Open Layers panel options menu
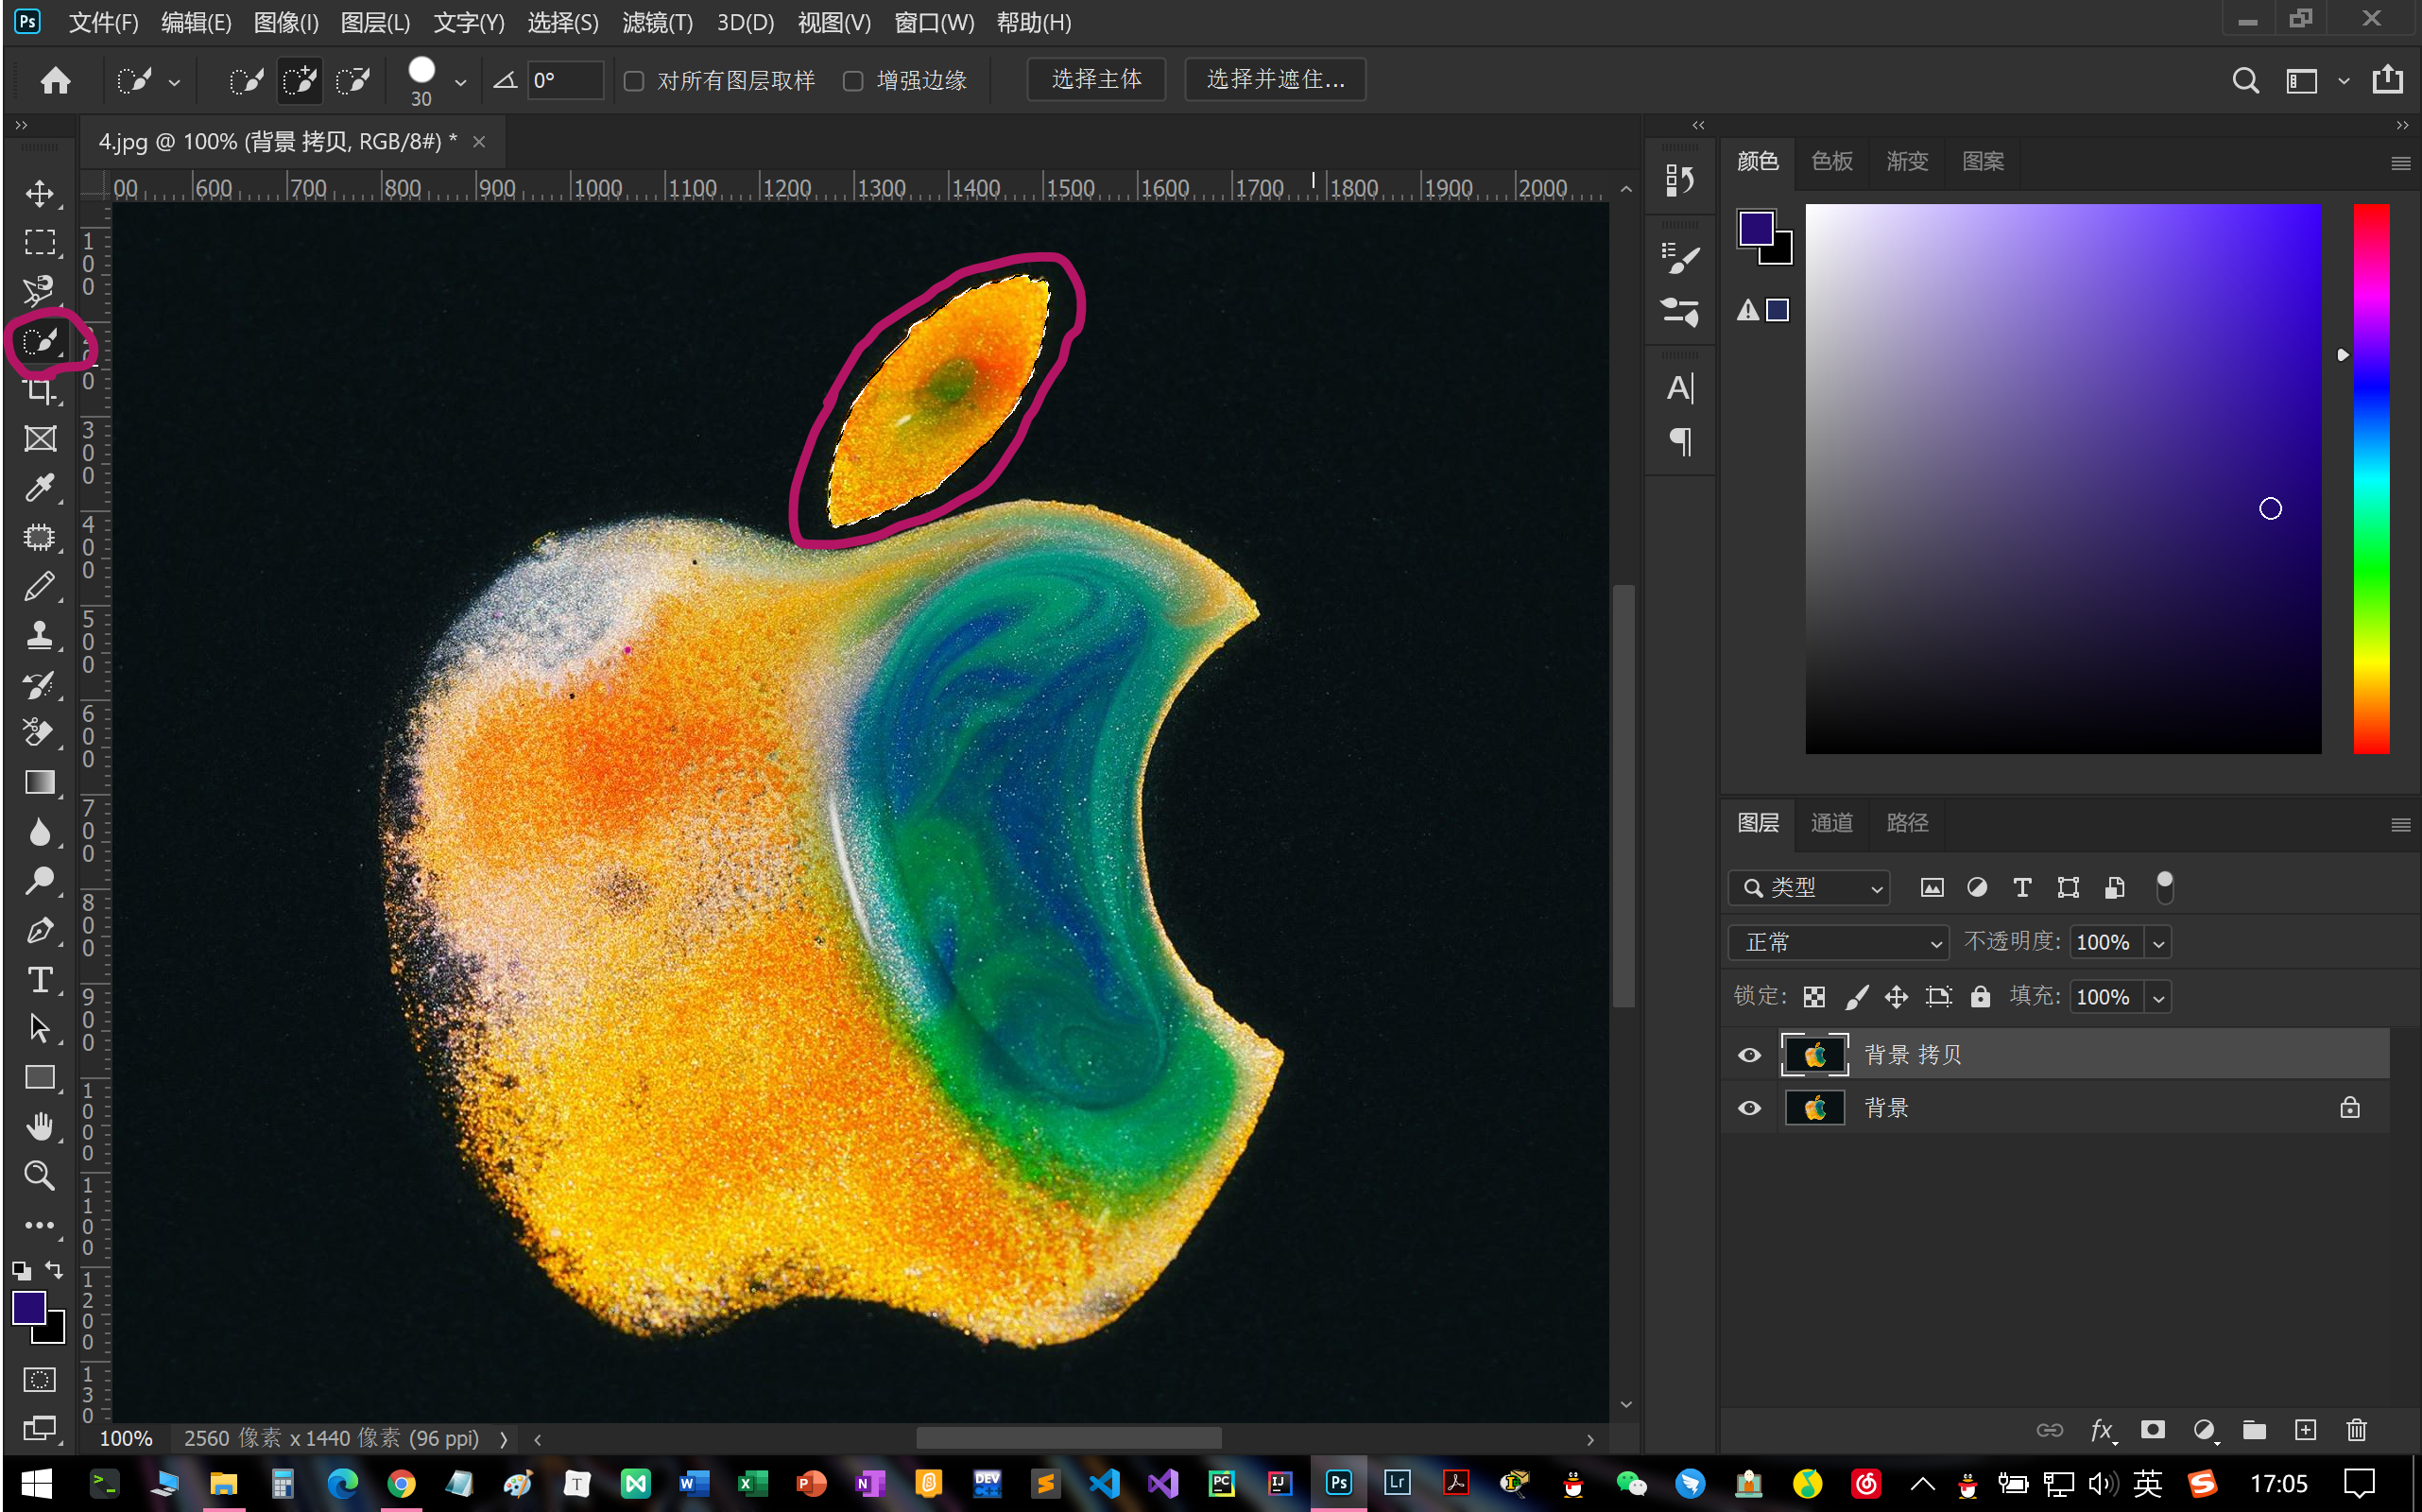Image resolution: width=2422 pixels, height=1512 pixels. [x=2399, y=825]
